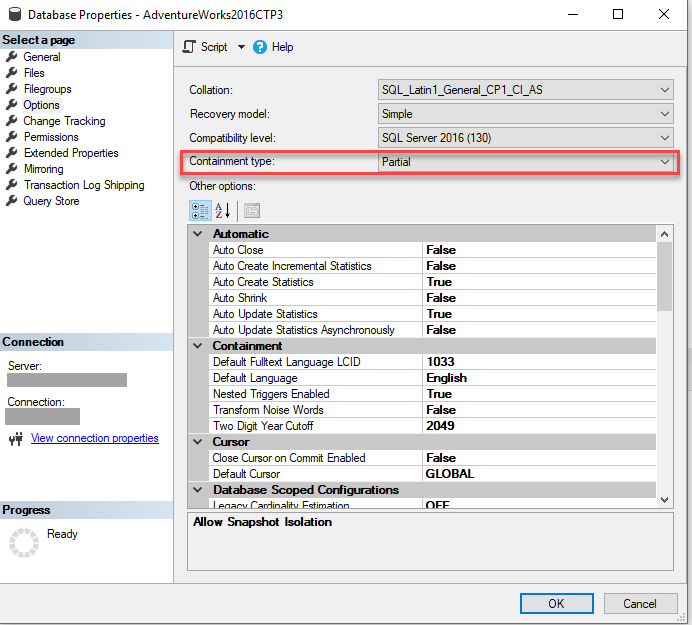Viewport: 692px width, 625px height.
Task: Go to the Query Store page
Action: [x=51, y=201]
